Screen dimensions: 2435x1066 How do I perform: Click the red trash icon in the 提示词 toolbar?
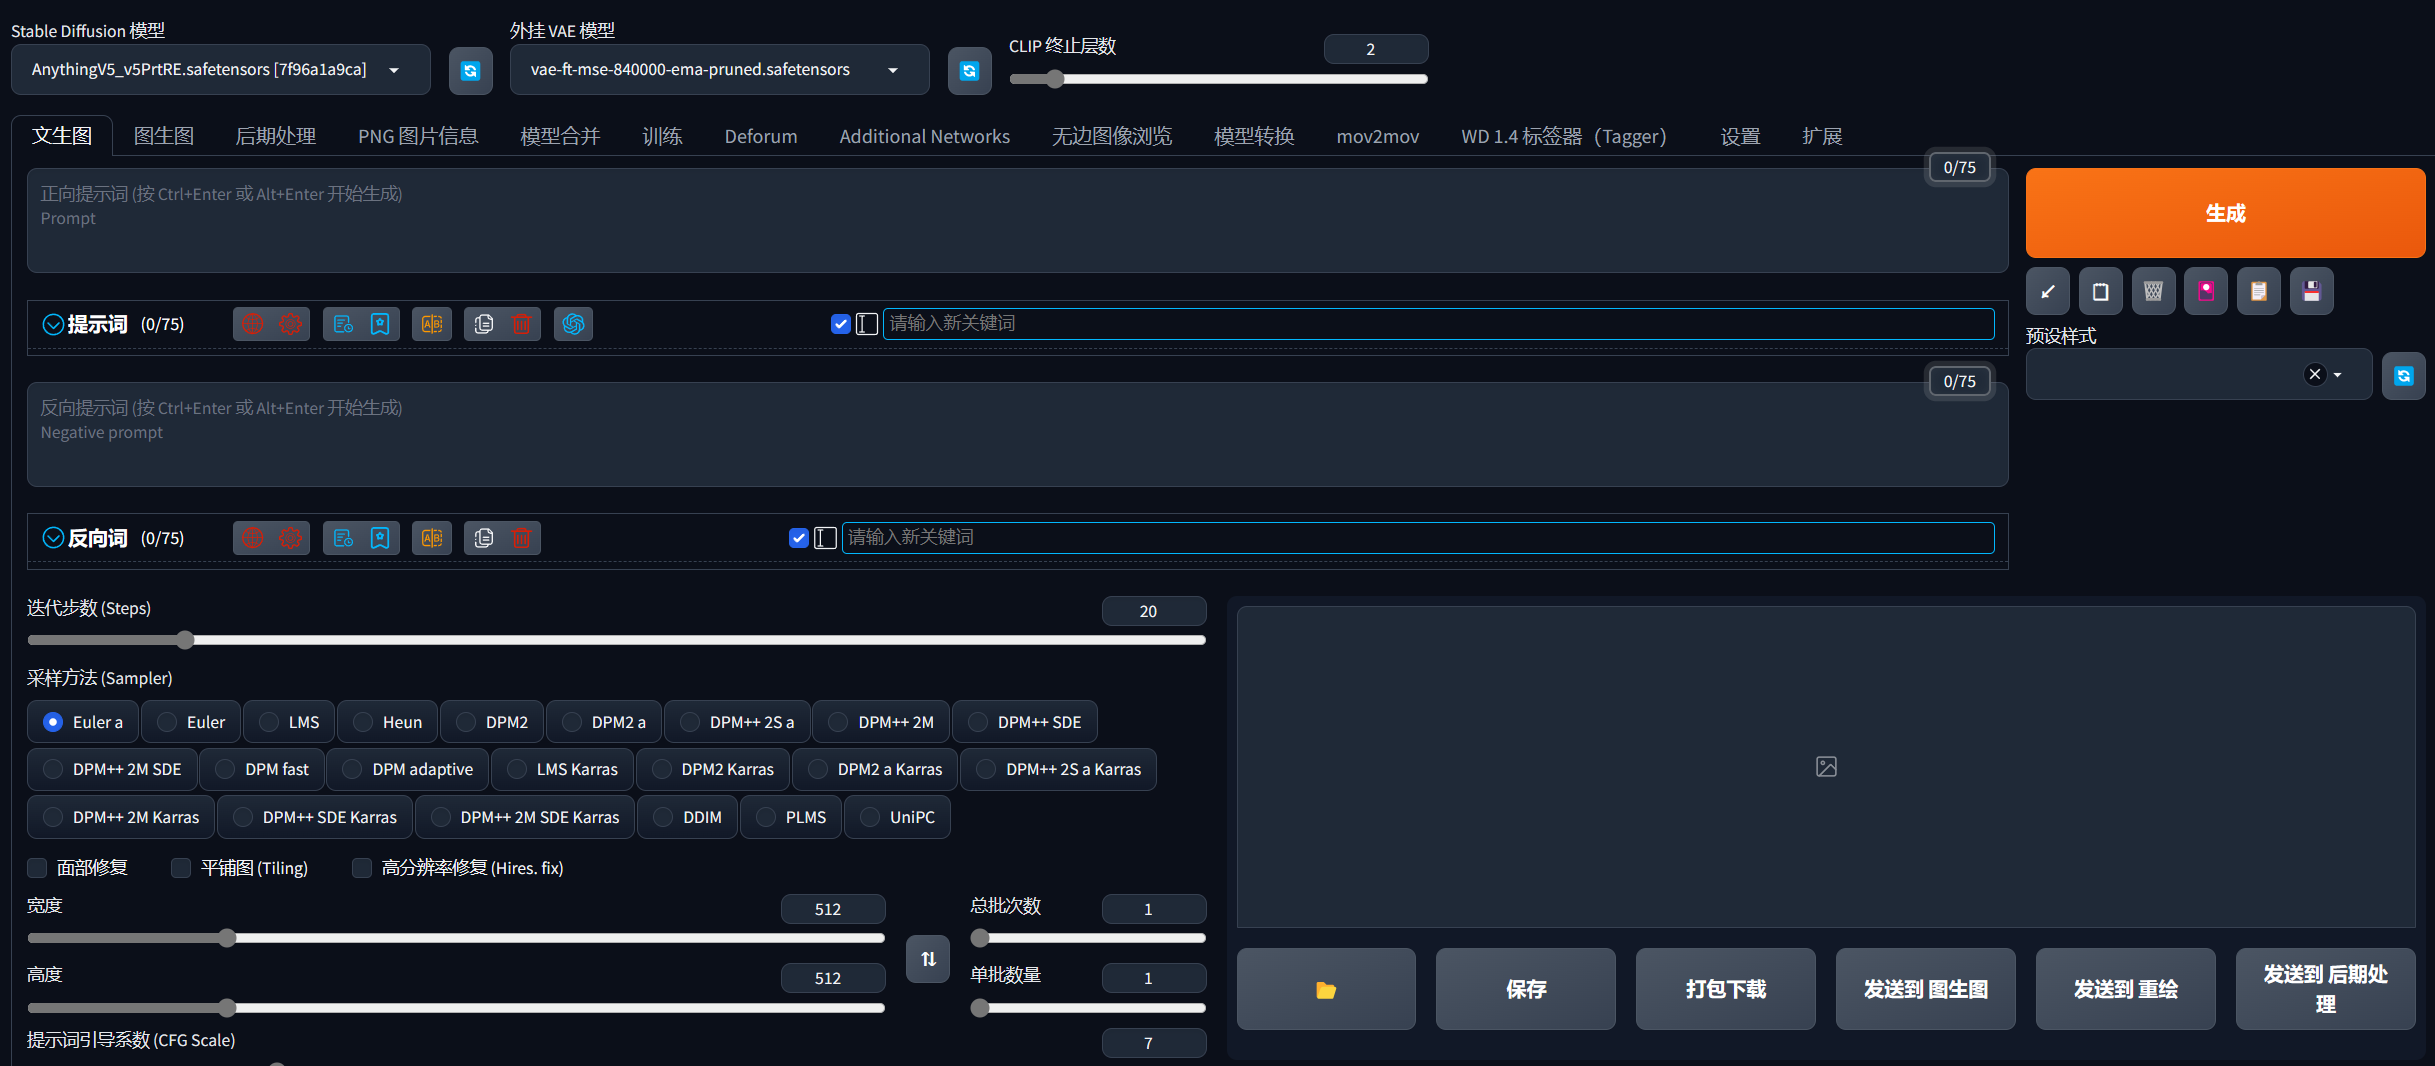coord(521,324)
